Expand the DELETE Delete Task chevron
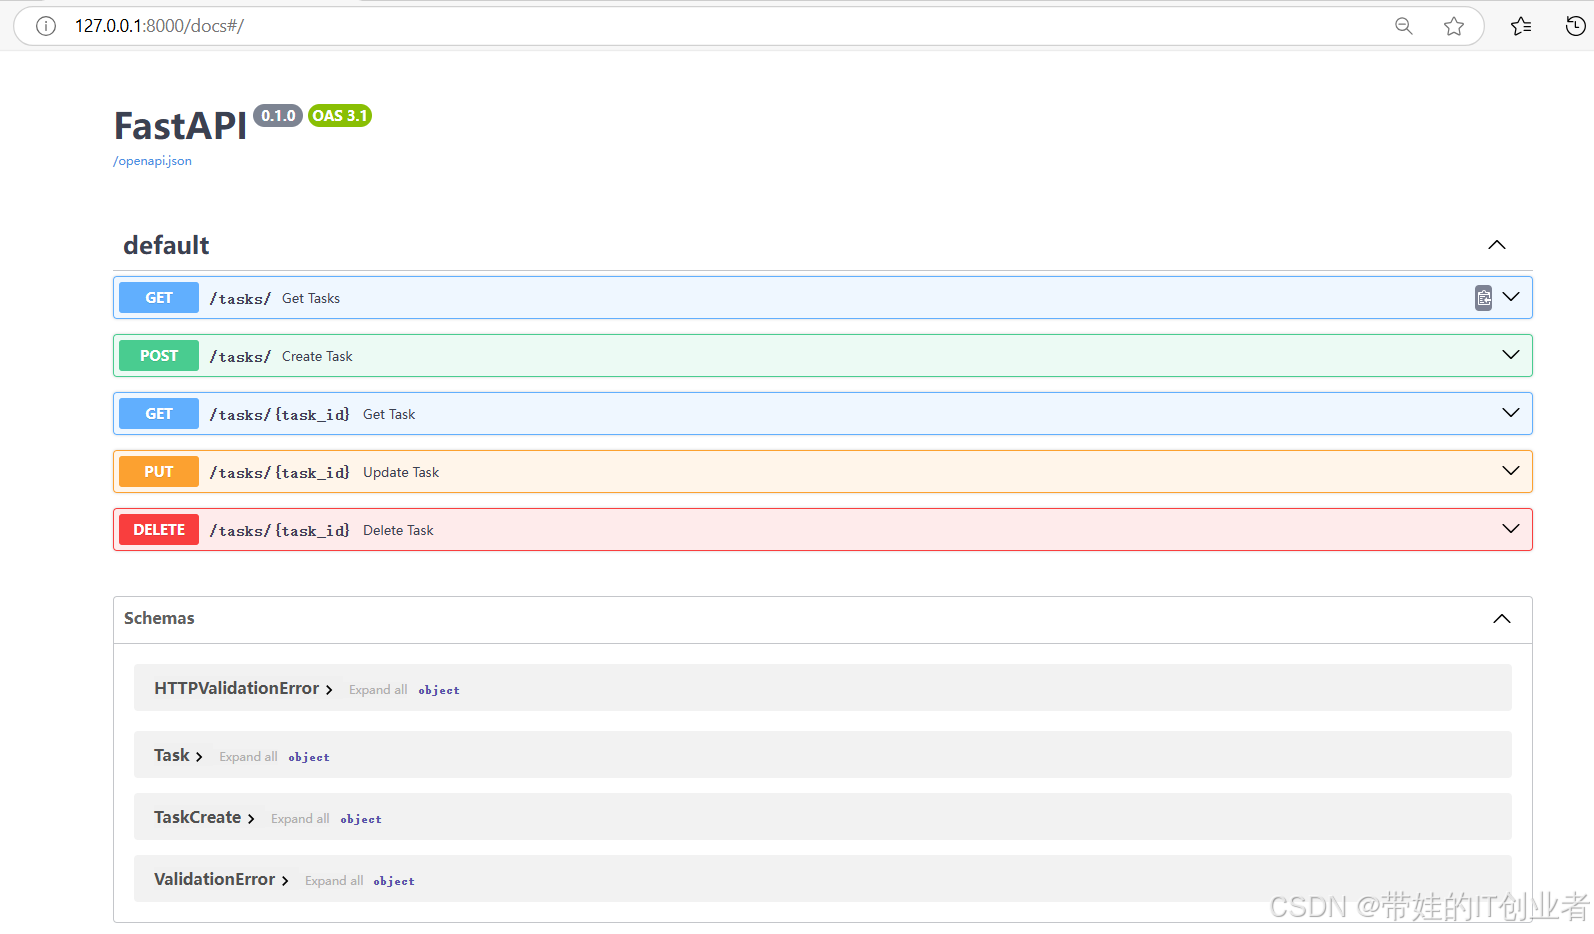 pyautogui.click(x=1511, y=529)
